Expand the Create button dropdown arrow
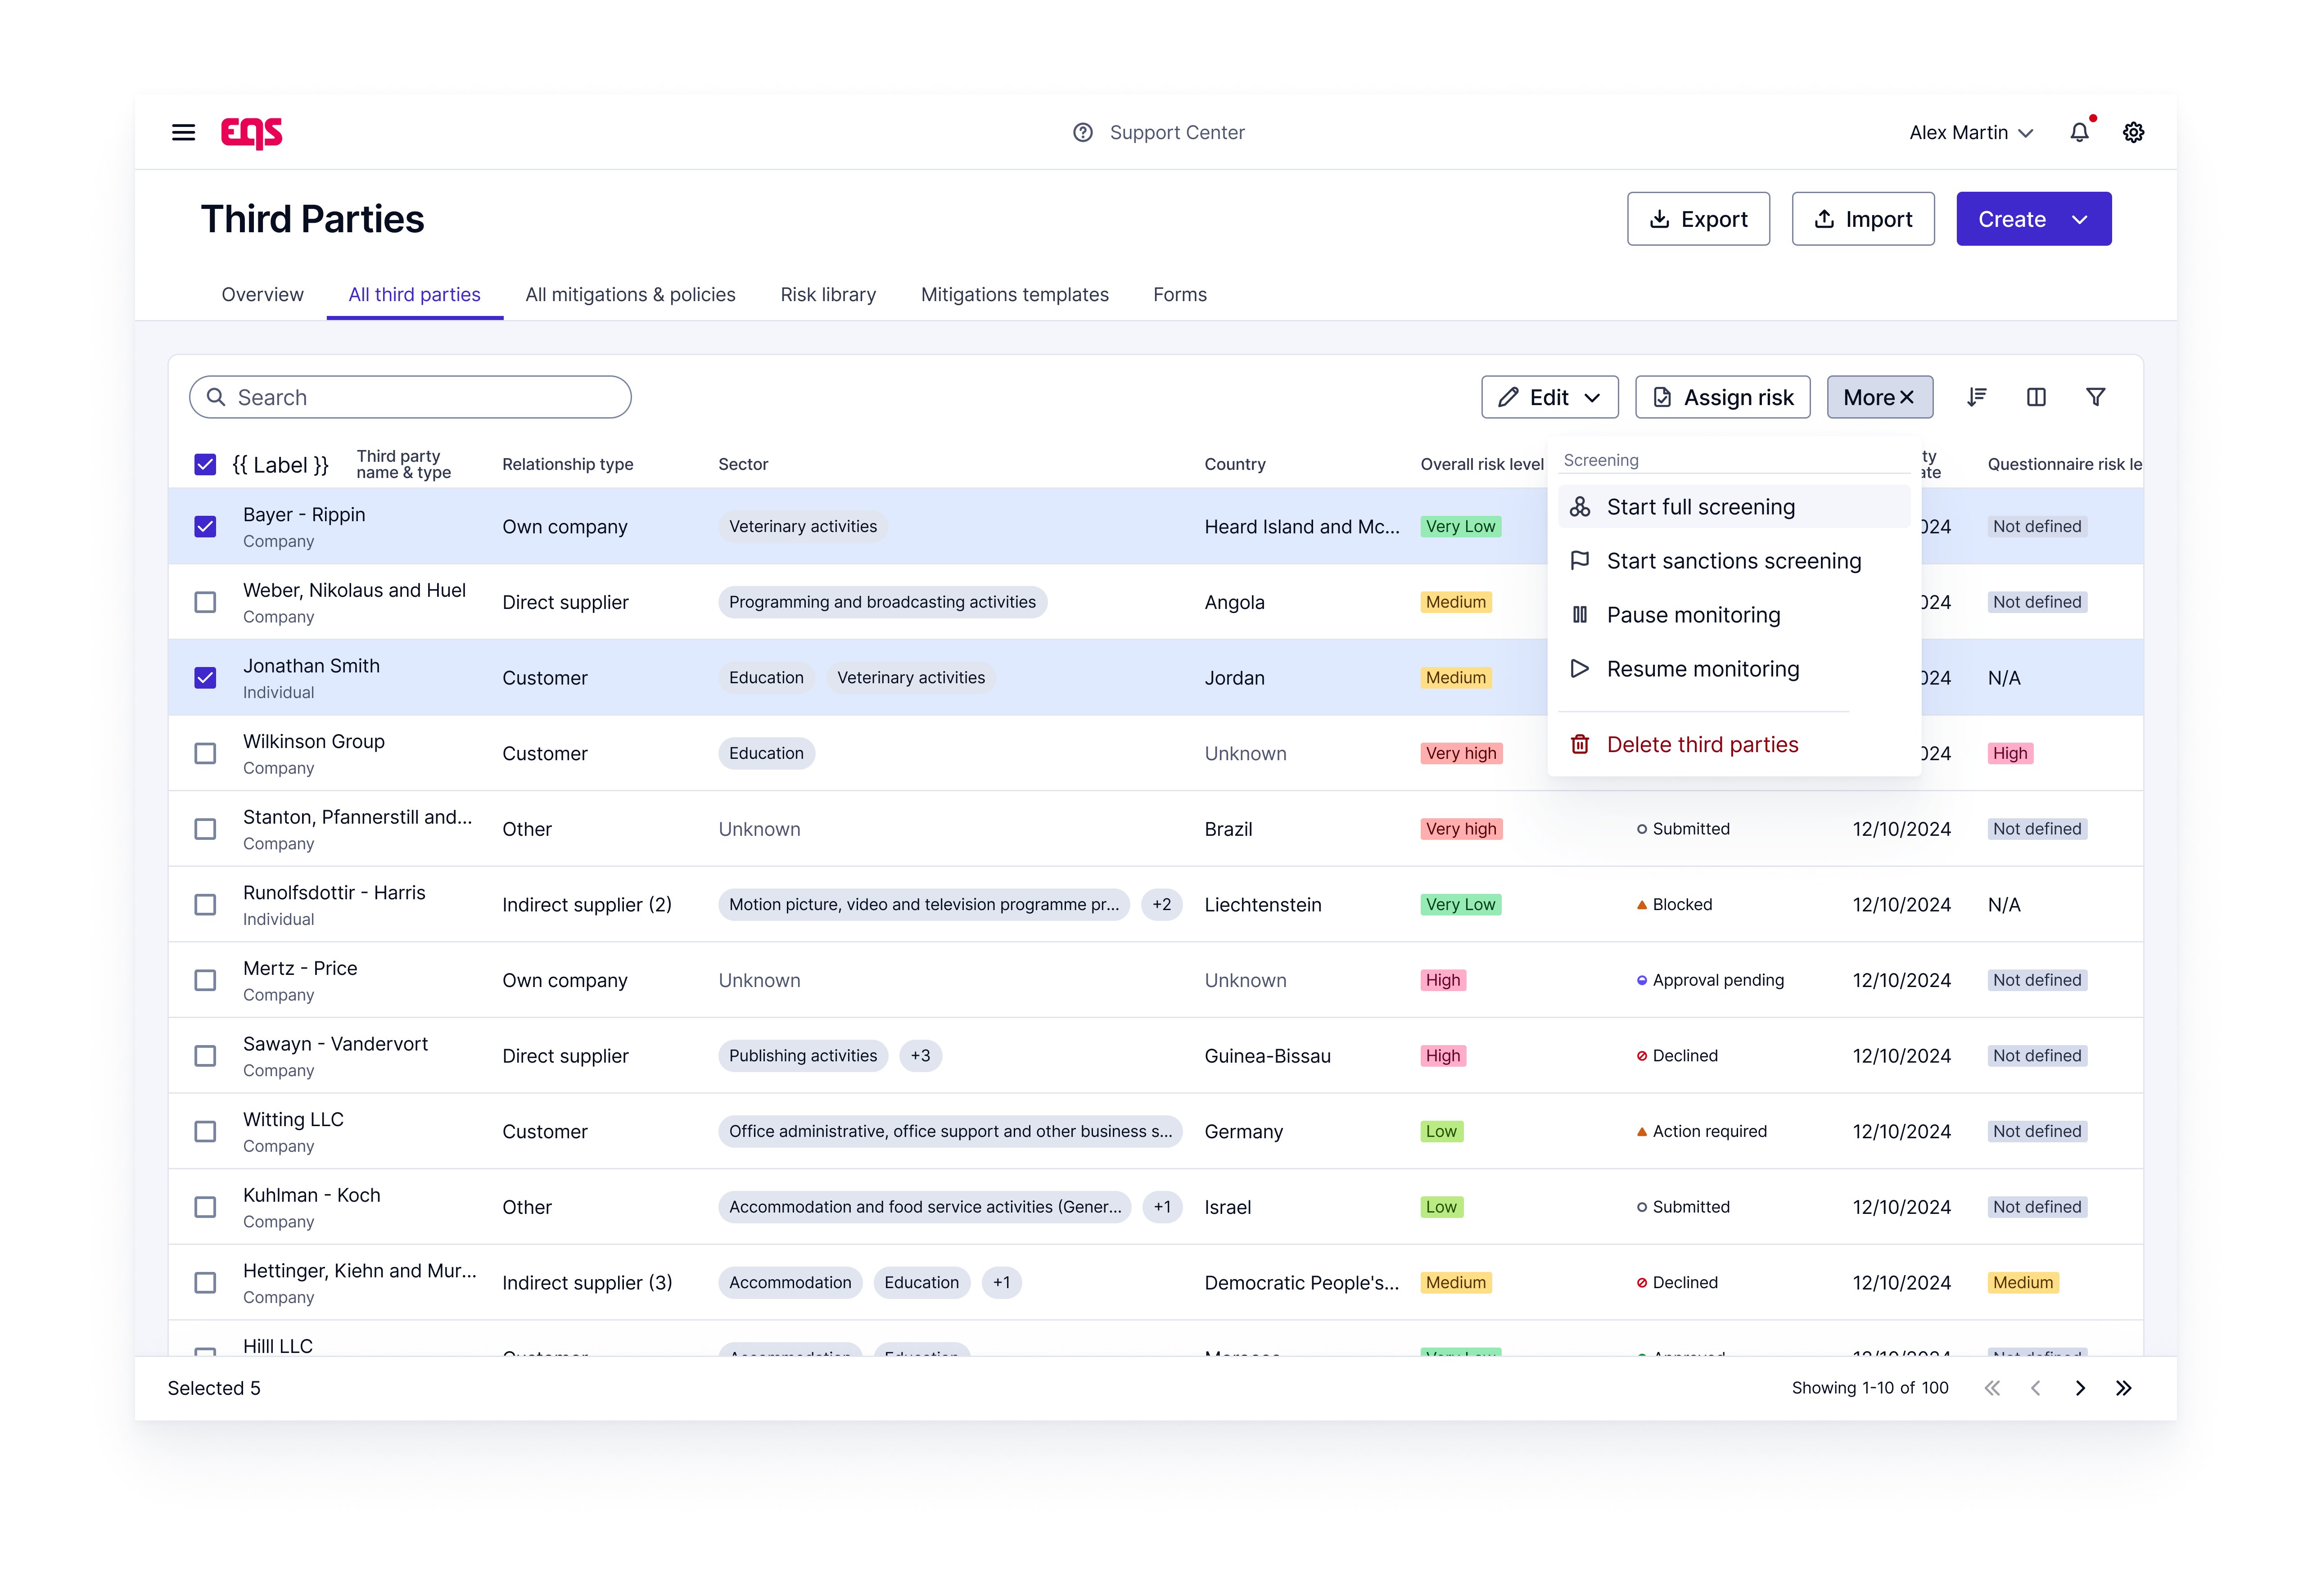Image resolution: width=2312 pixels, height=1596 pixels. coord(2080,219)
